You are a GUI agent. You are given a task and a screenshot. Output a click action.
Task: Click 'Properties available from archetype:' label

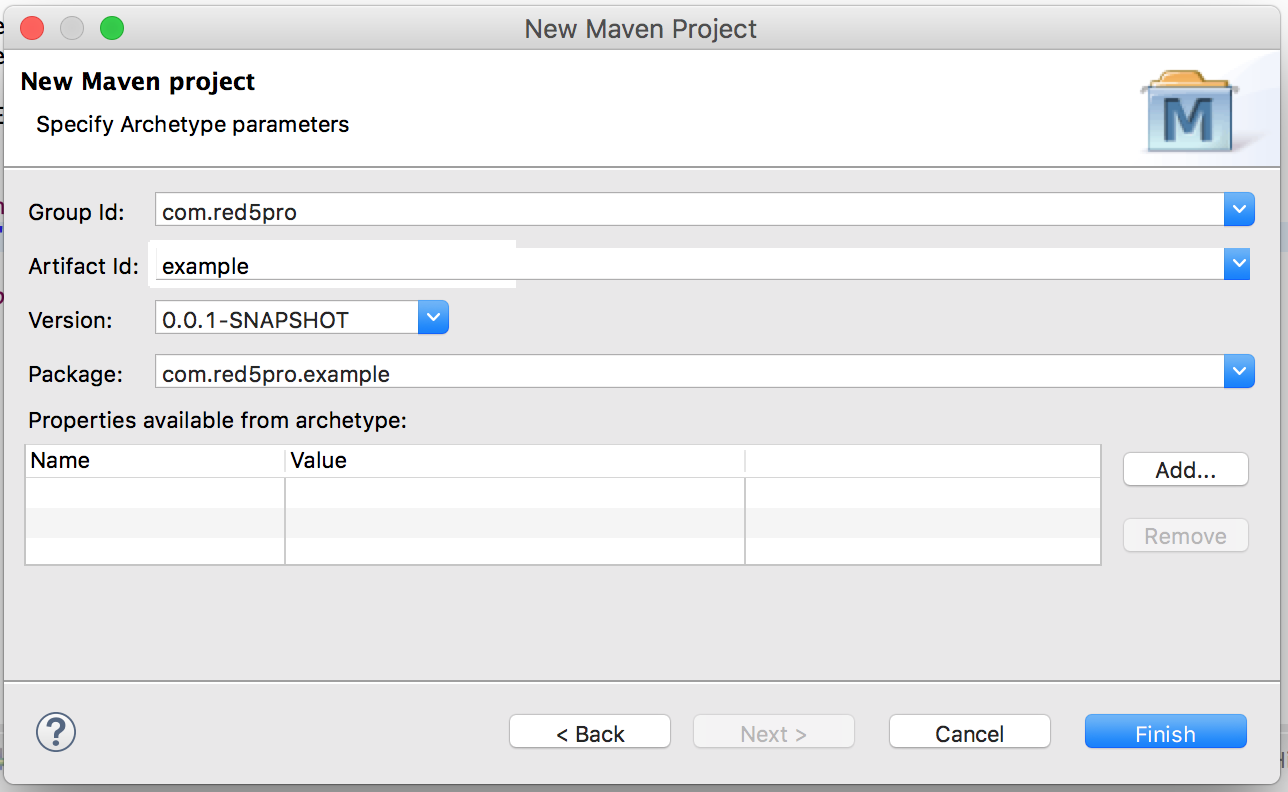coord(218,420)
